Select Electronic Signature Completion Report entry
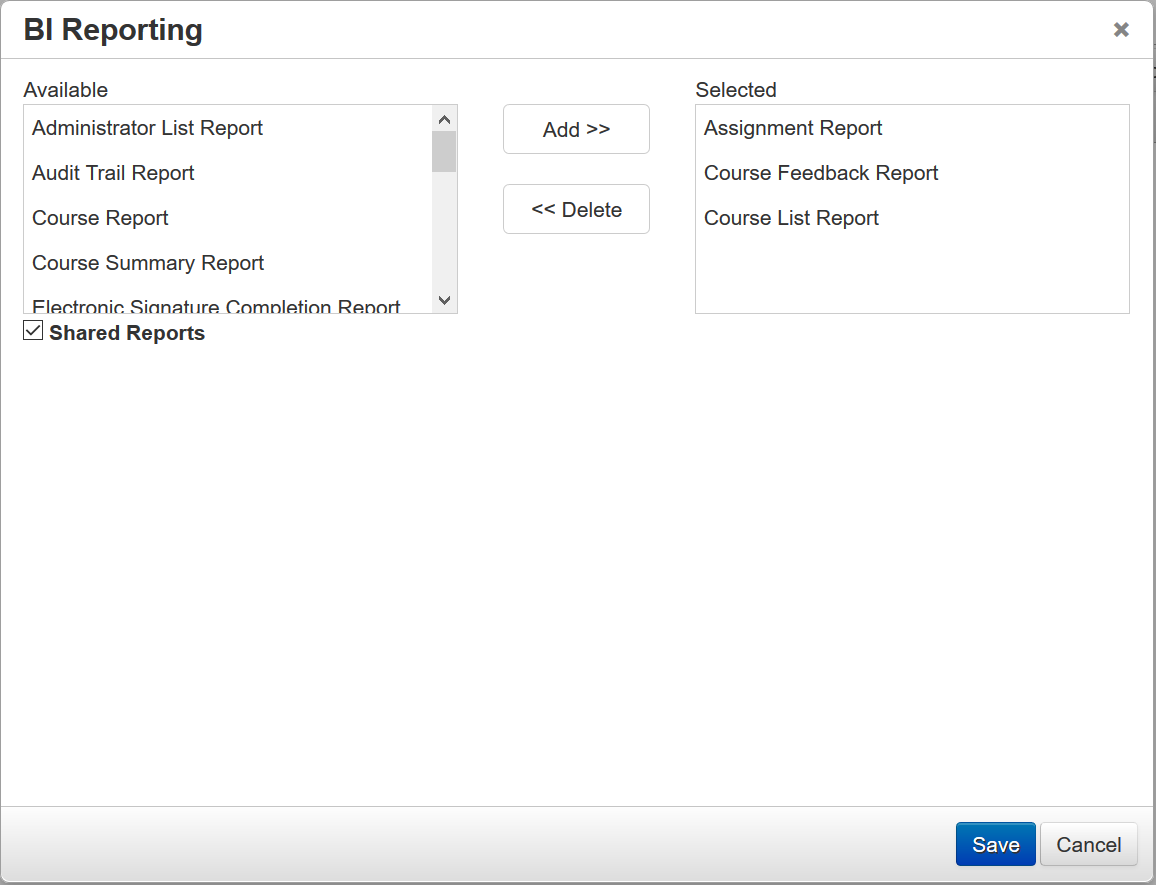 (216, 306)
